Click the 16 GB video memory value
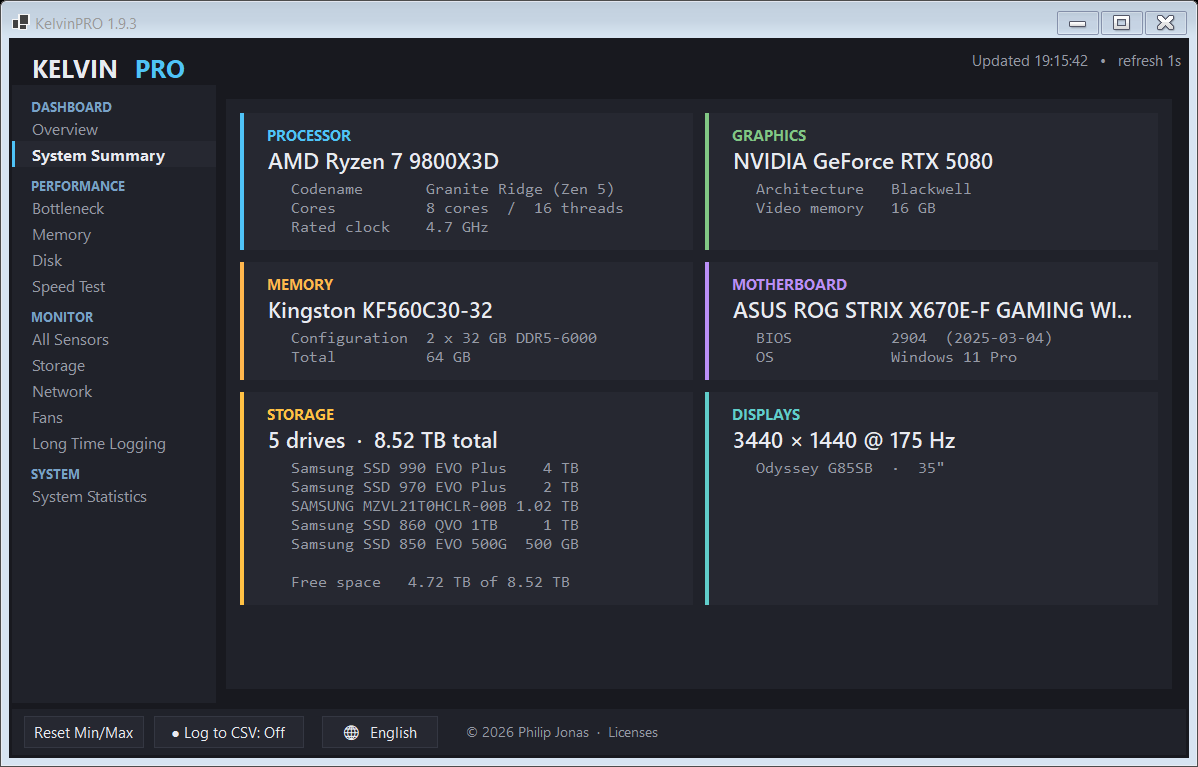The image size is (1198, 767). (x=913, y=208)
